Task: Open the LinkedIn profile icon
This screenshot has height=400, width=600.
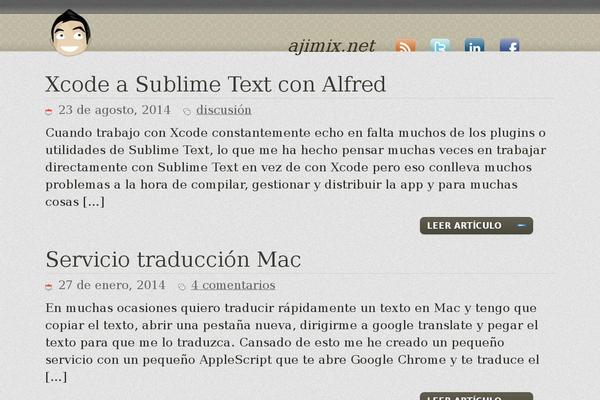Action: (474, 46)
